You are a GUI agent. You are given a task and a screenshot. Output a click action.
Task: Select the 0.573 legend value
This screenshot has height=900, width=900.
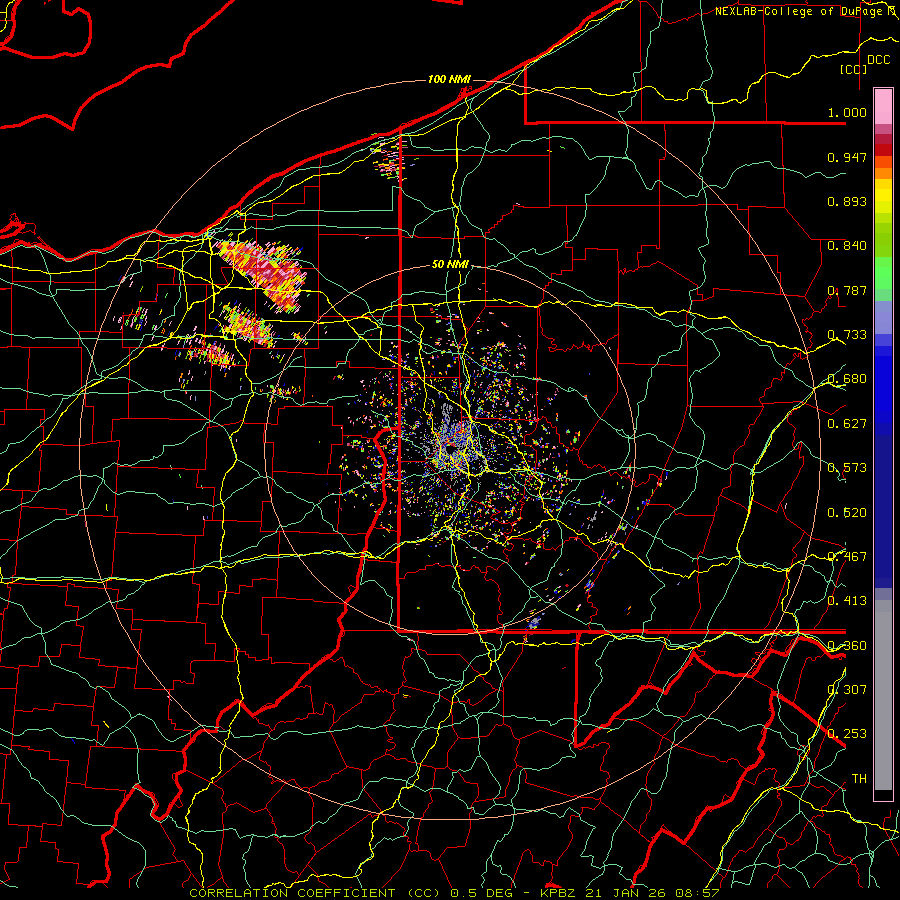coord(847,468)
